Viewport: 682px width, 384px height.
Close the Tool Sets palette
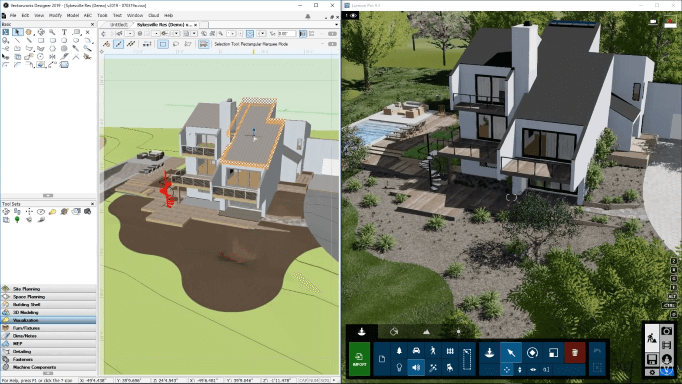(92, 204)
